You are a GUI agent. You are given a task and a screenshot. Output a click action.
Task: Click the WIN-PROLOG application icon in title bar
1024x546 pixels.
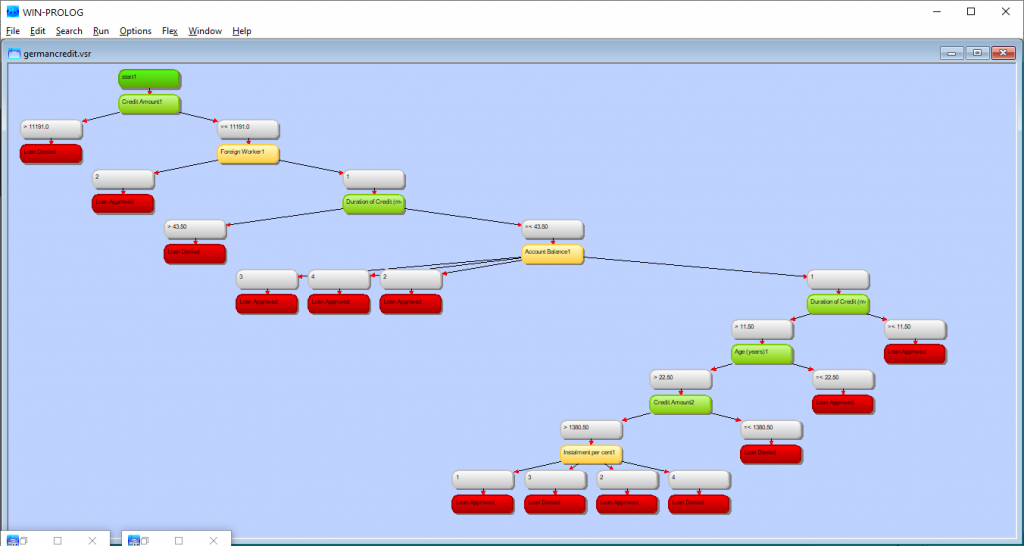pos(13,11)
